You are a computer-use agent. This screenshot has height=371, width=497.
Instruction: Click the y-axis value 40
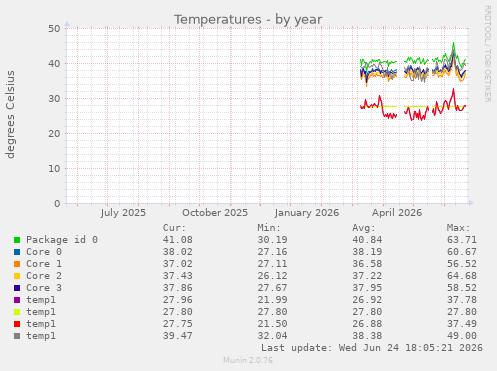pyautogui.click(x=54, y=64)
